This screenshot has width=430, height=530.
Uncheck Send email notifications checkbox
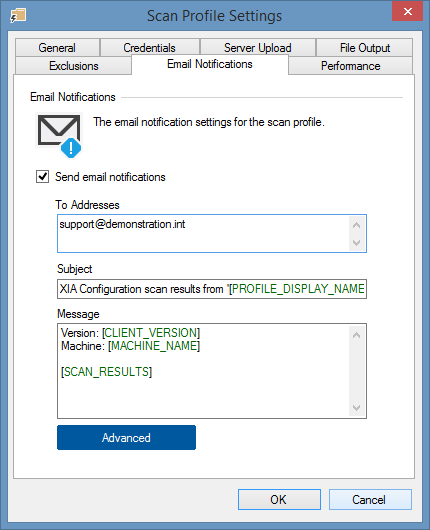tap(43, 177)
